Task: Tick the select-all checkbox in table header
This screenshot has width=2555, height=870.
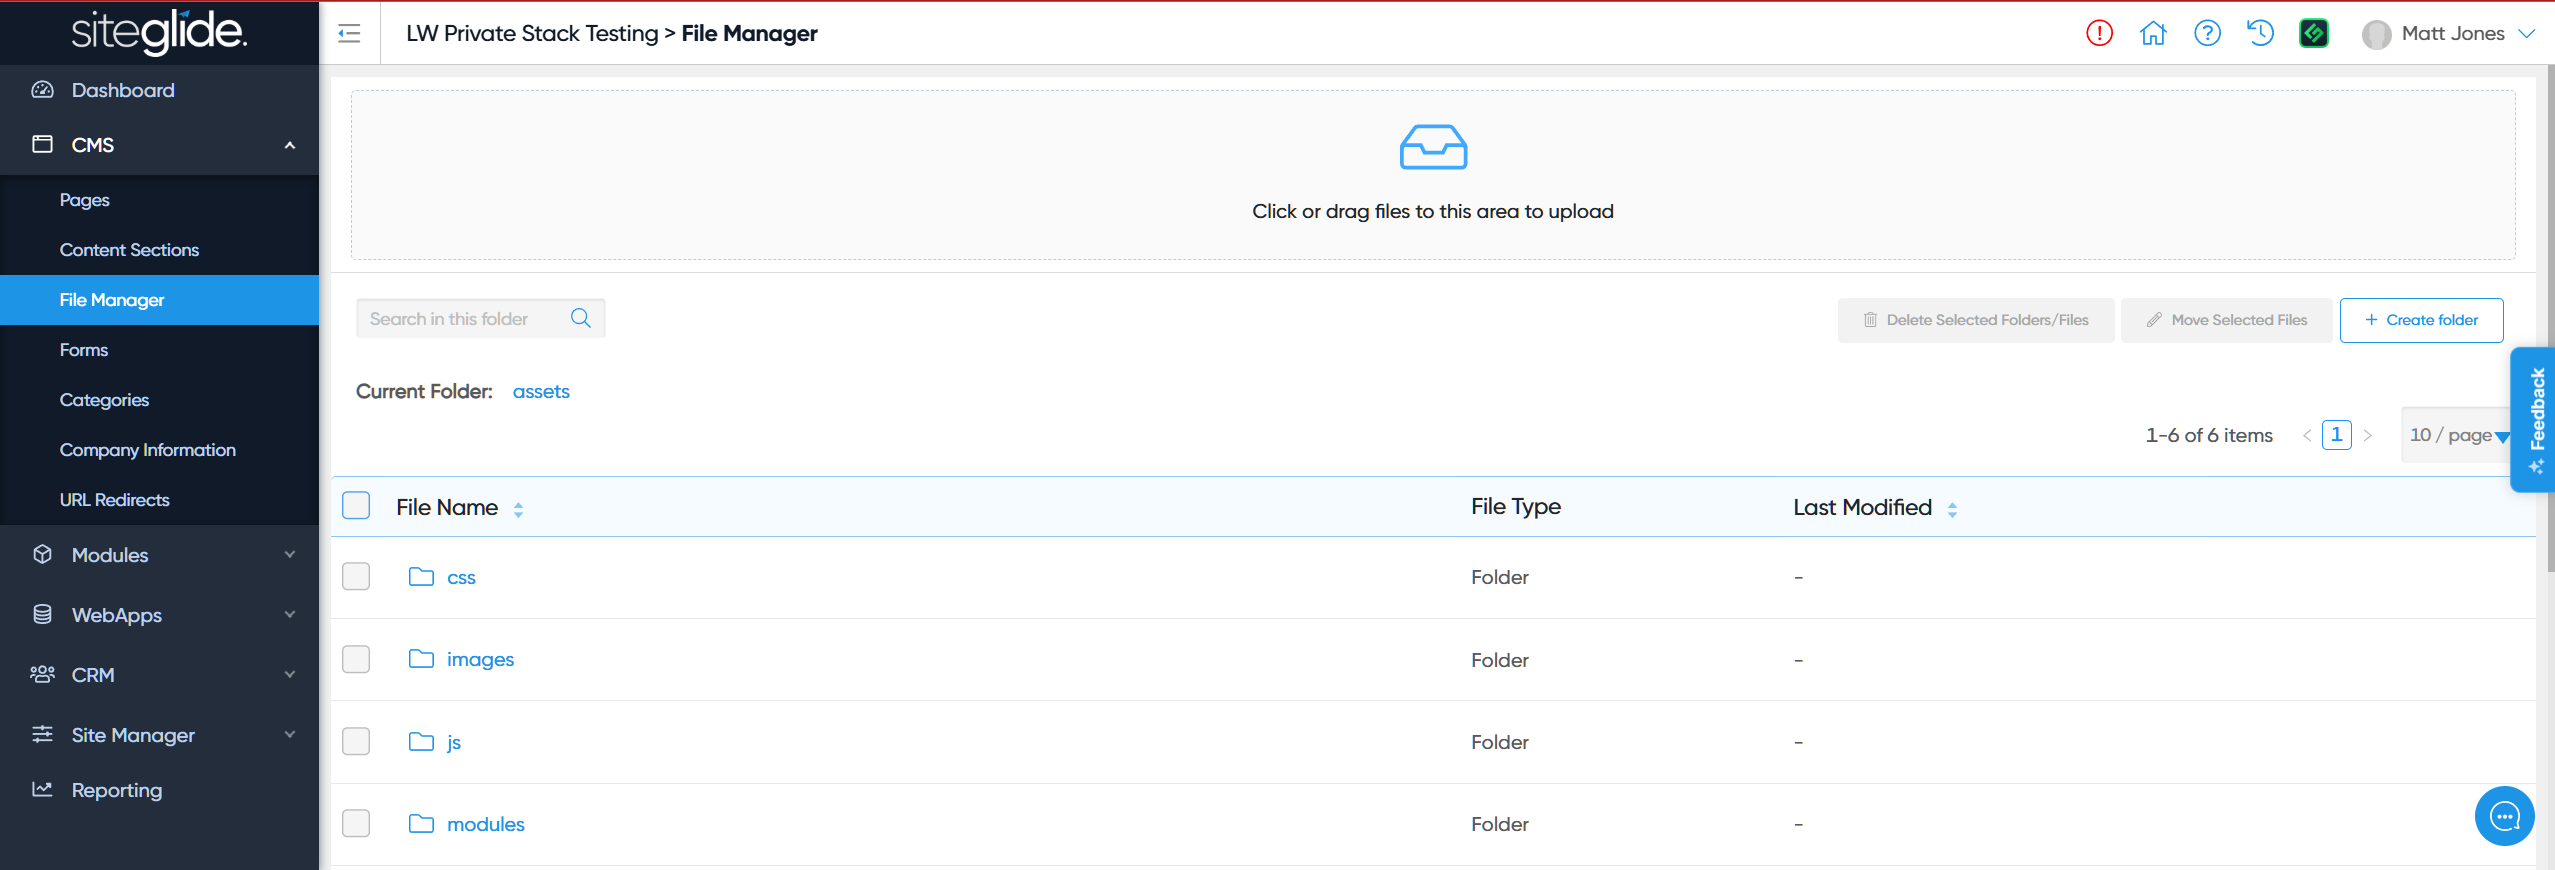Action: [356, 506]
